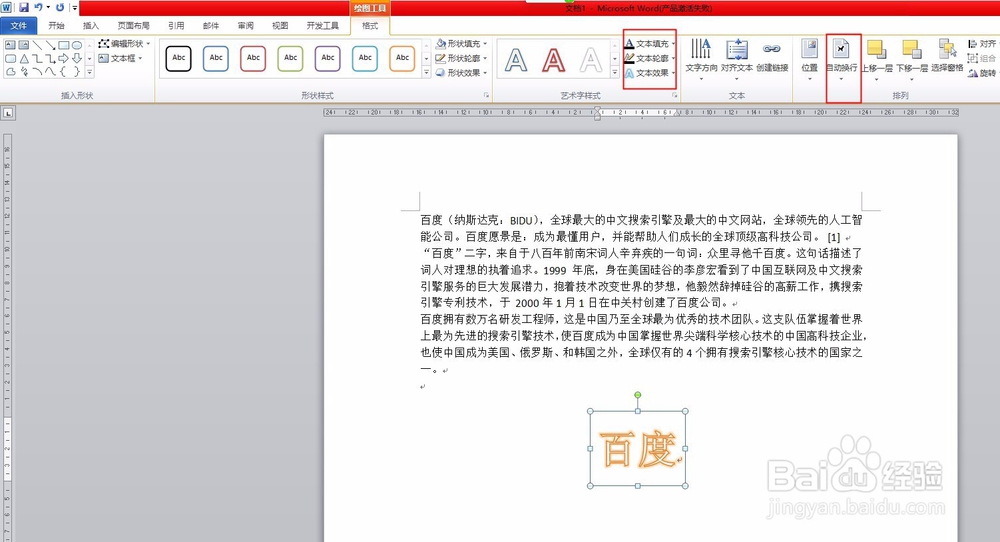Open the 文件 (File) tab
This screenshot has height=542, width=1000.
(x=18, y=26)
